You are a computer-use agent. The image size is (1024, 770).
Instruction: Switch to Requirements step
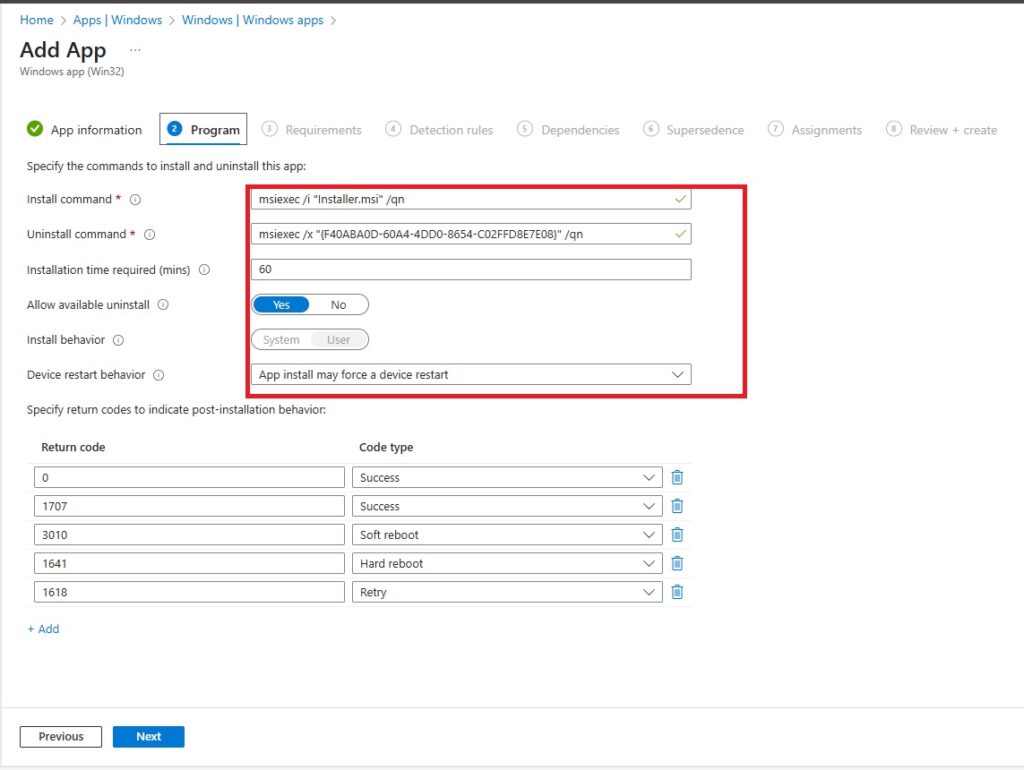pyautogui.click(x=312, y=130)
